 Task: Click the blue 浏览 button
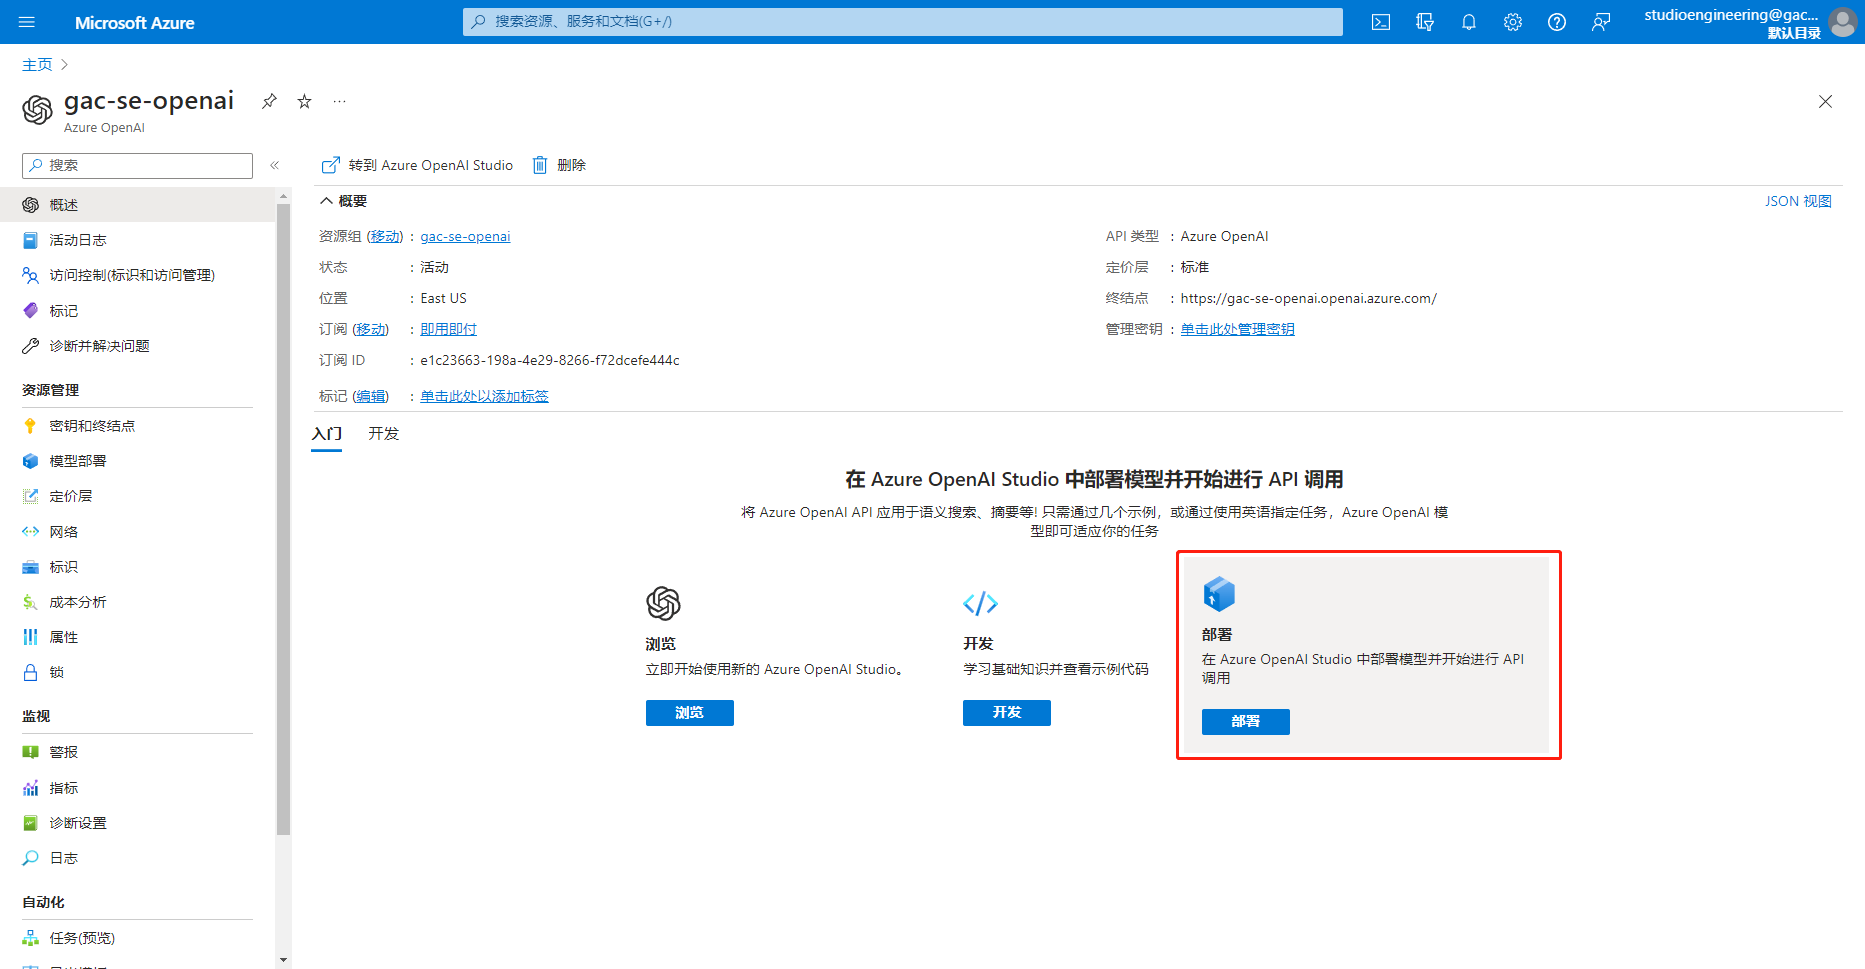(x=690, y=713)
